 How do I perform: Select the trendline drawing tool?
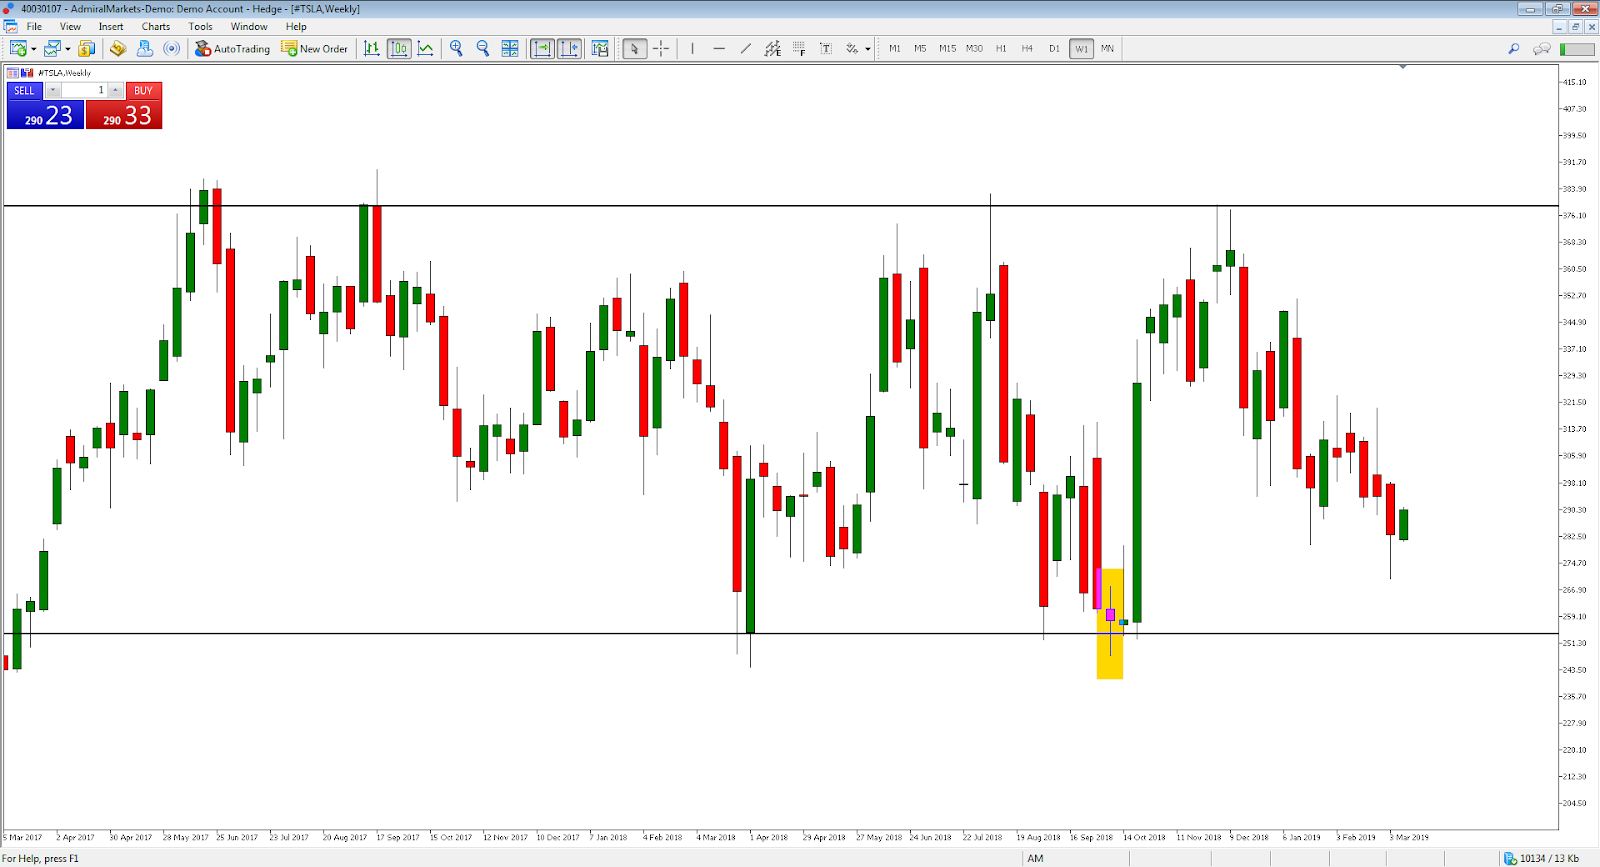pos(745,48)
